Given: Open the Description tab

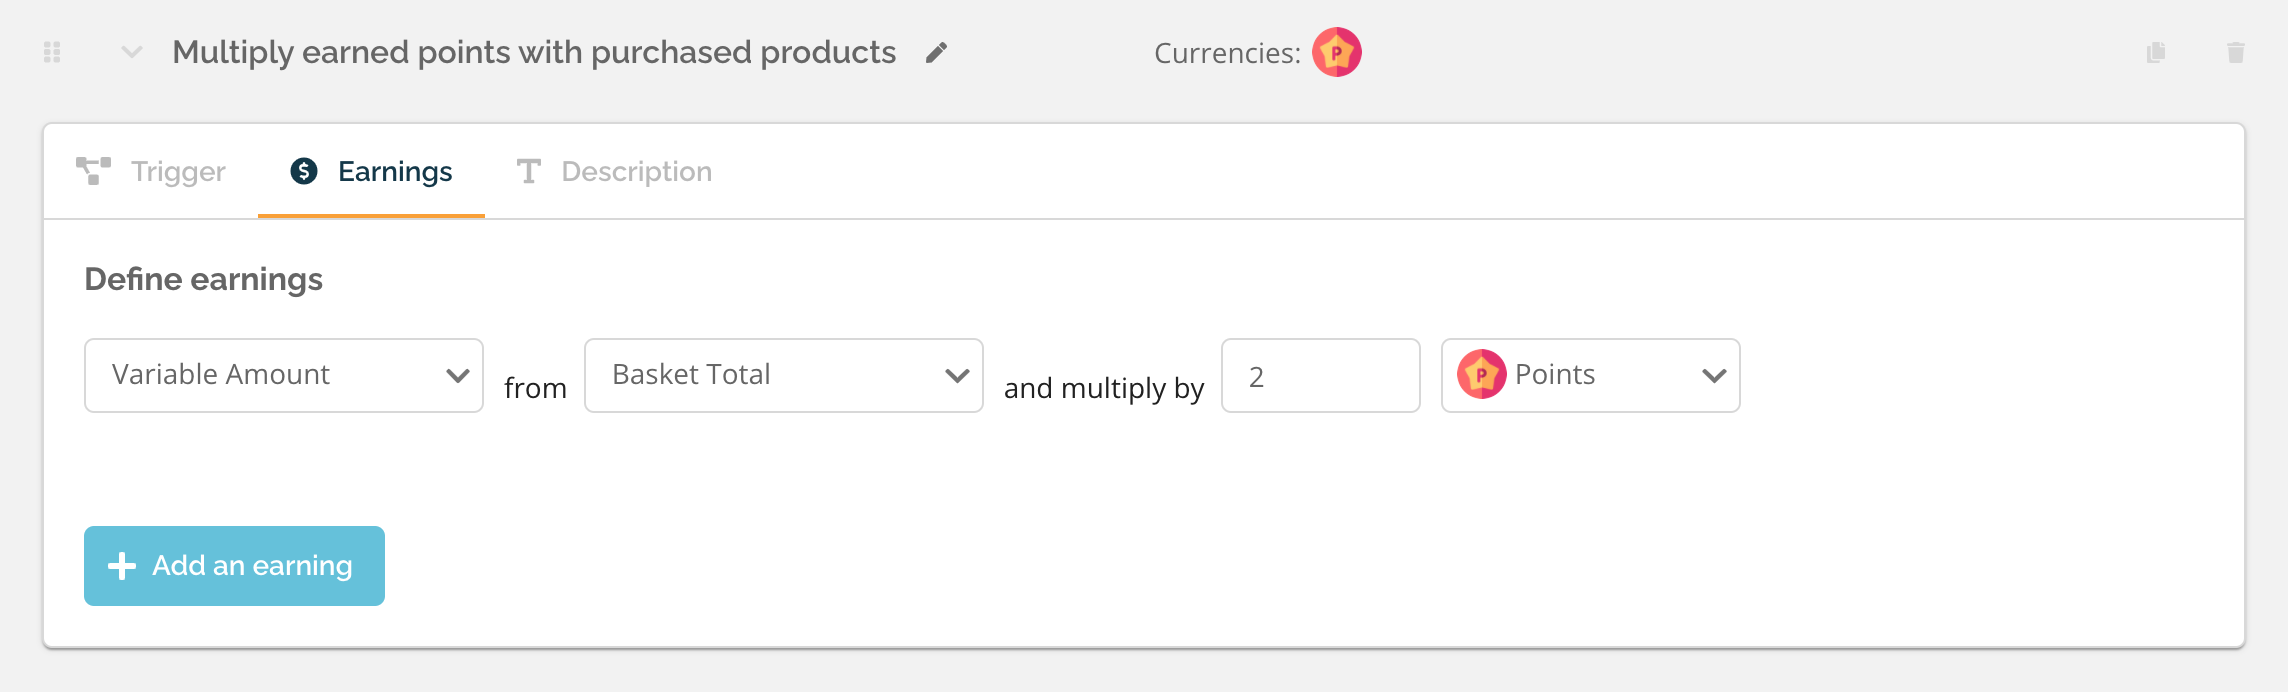Looking at the screenshot, I should tap(614, 171).
